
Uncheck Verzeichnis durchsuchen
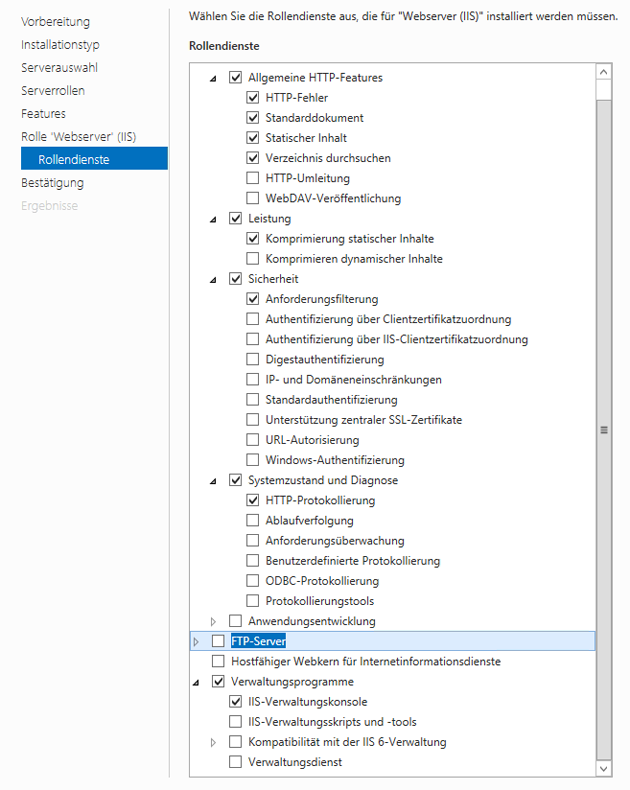click(x=253, y=158)
